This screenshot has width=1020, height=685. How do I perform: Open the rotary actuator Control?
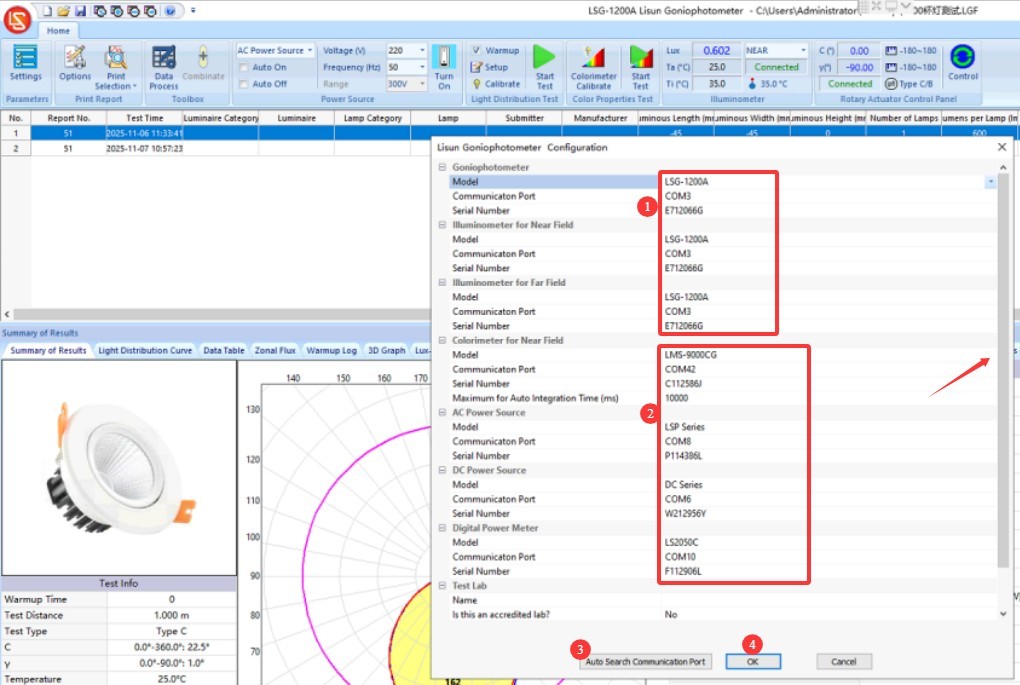coord(963,63)
